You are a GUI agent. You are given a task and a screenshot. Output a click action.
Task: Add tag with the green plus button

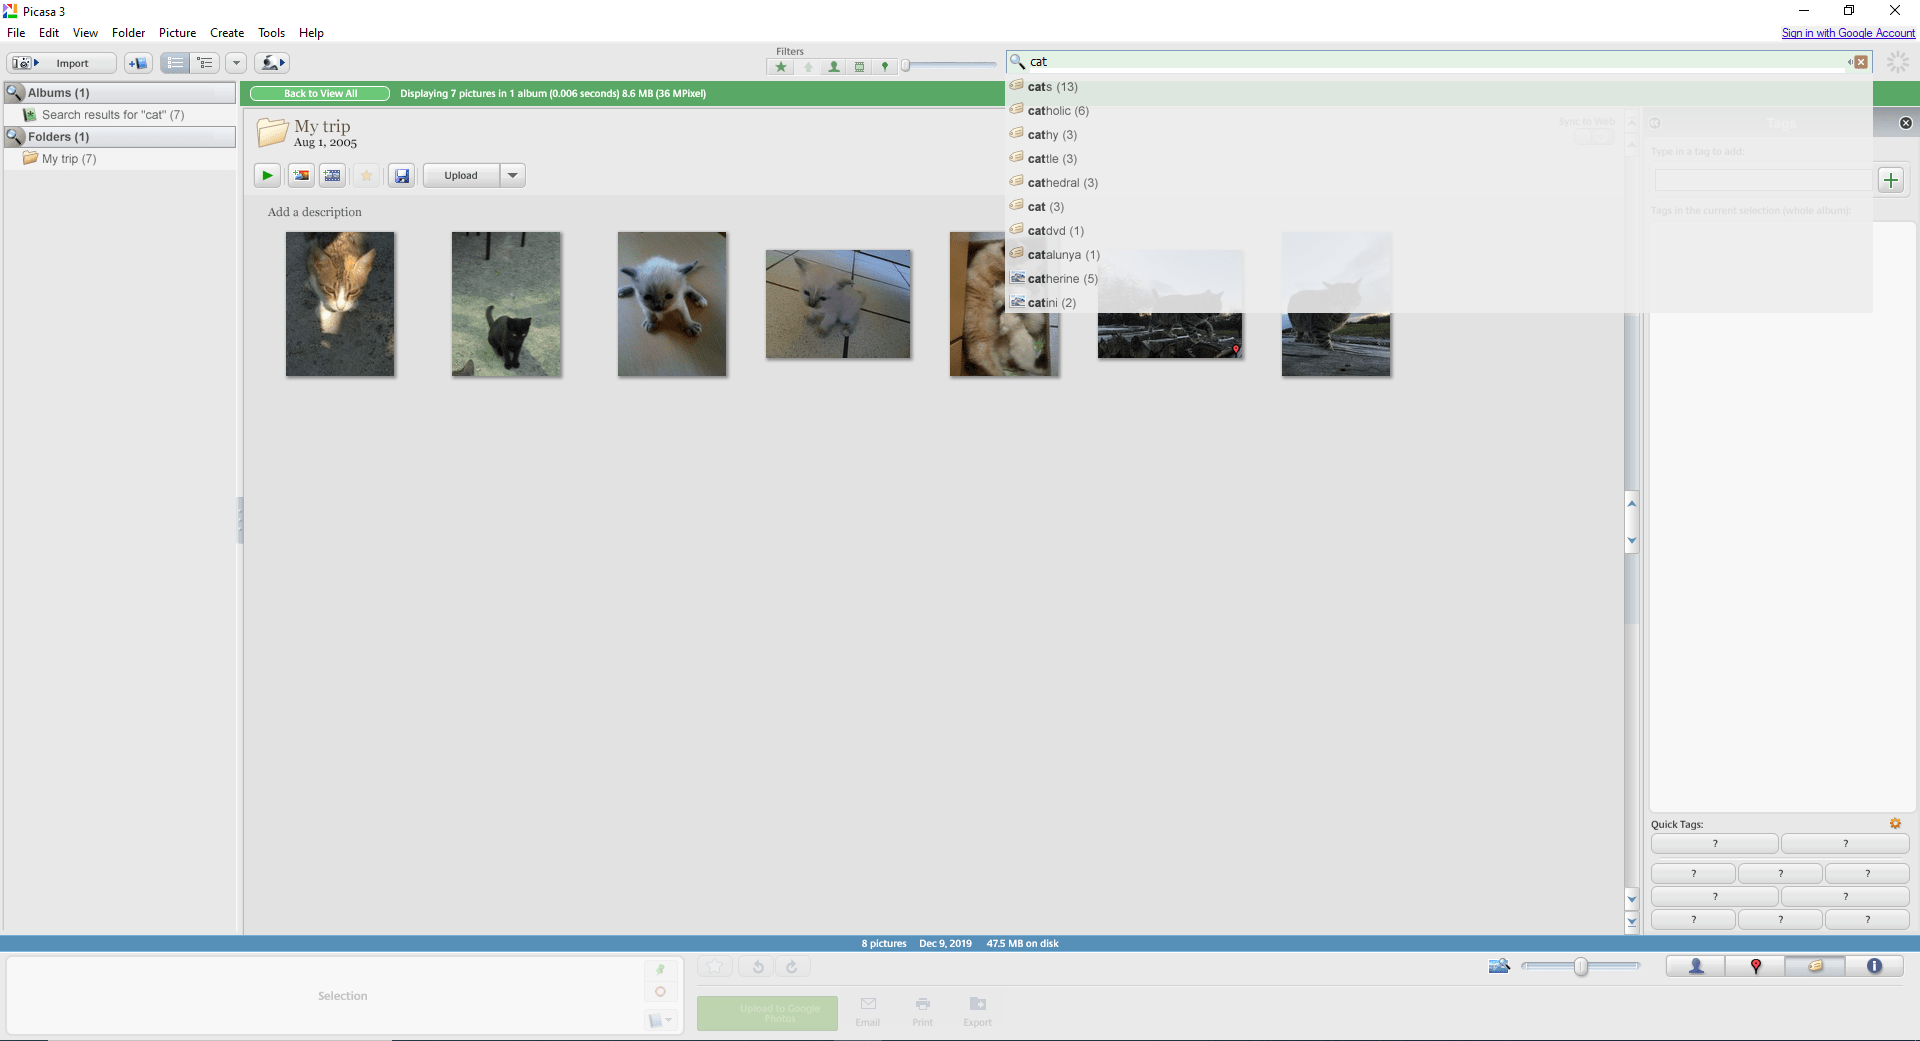[x=1891, y=181]
